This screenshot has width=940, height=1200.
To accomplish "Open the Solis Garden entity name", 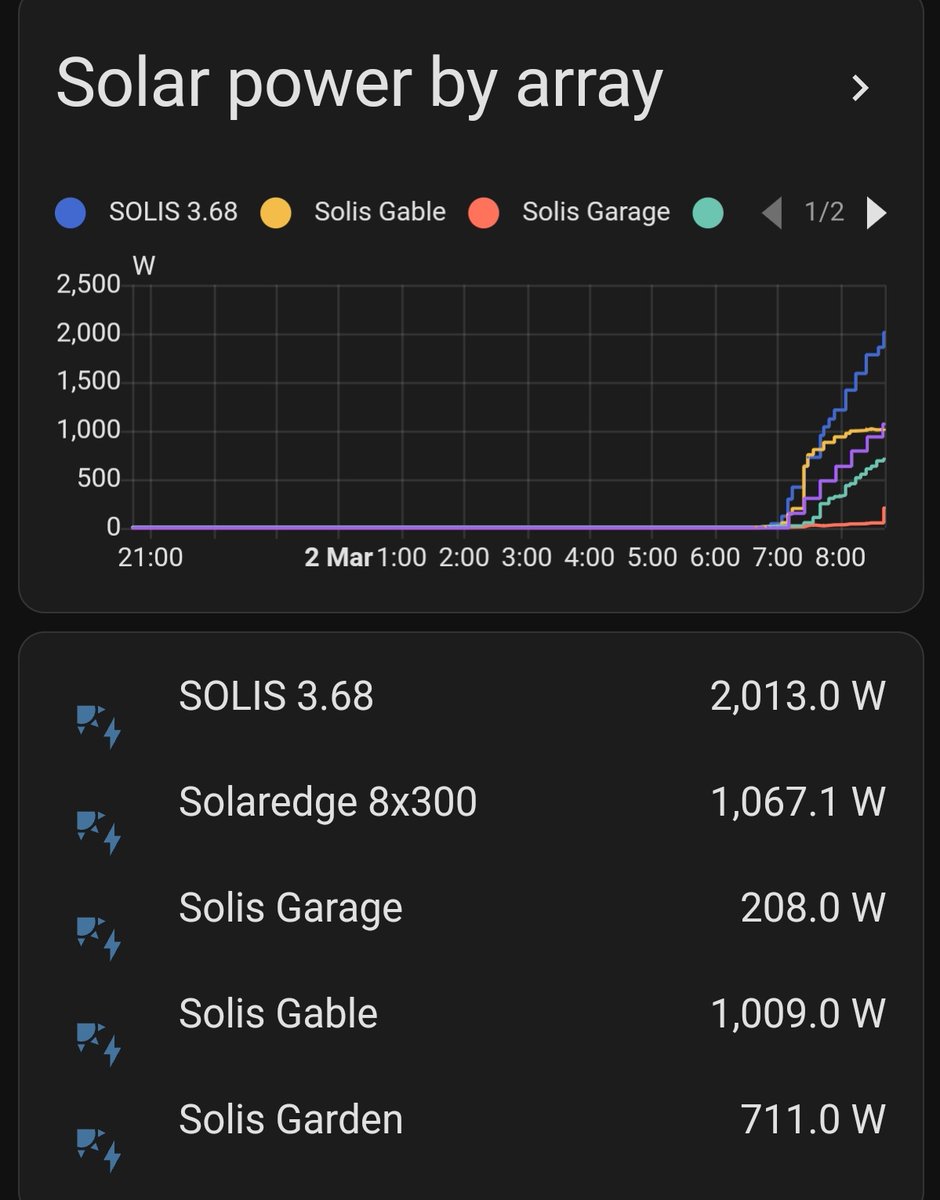I will tap(291, 1120).
